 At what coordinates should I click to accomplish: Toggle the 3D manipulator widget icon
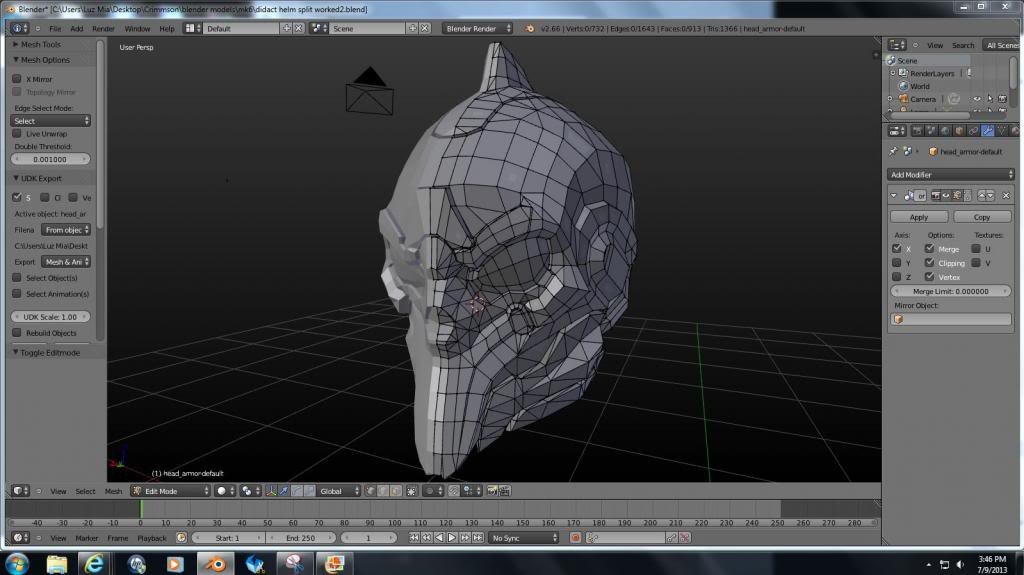pyautogui.click(x=271, y=491)
